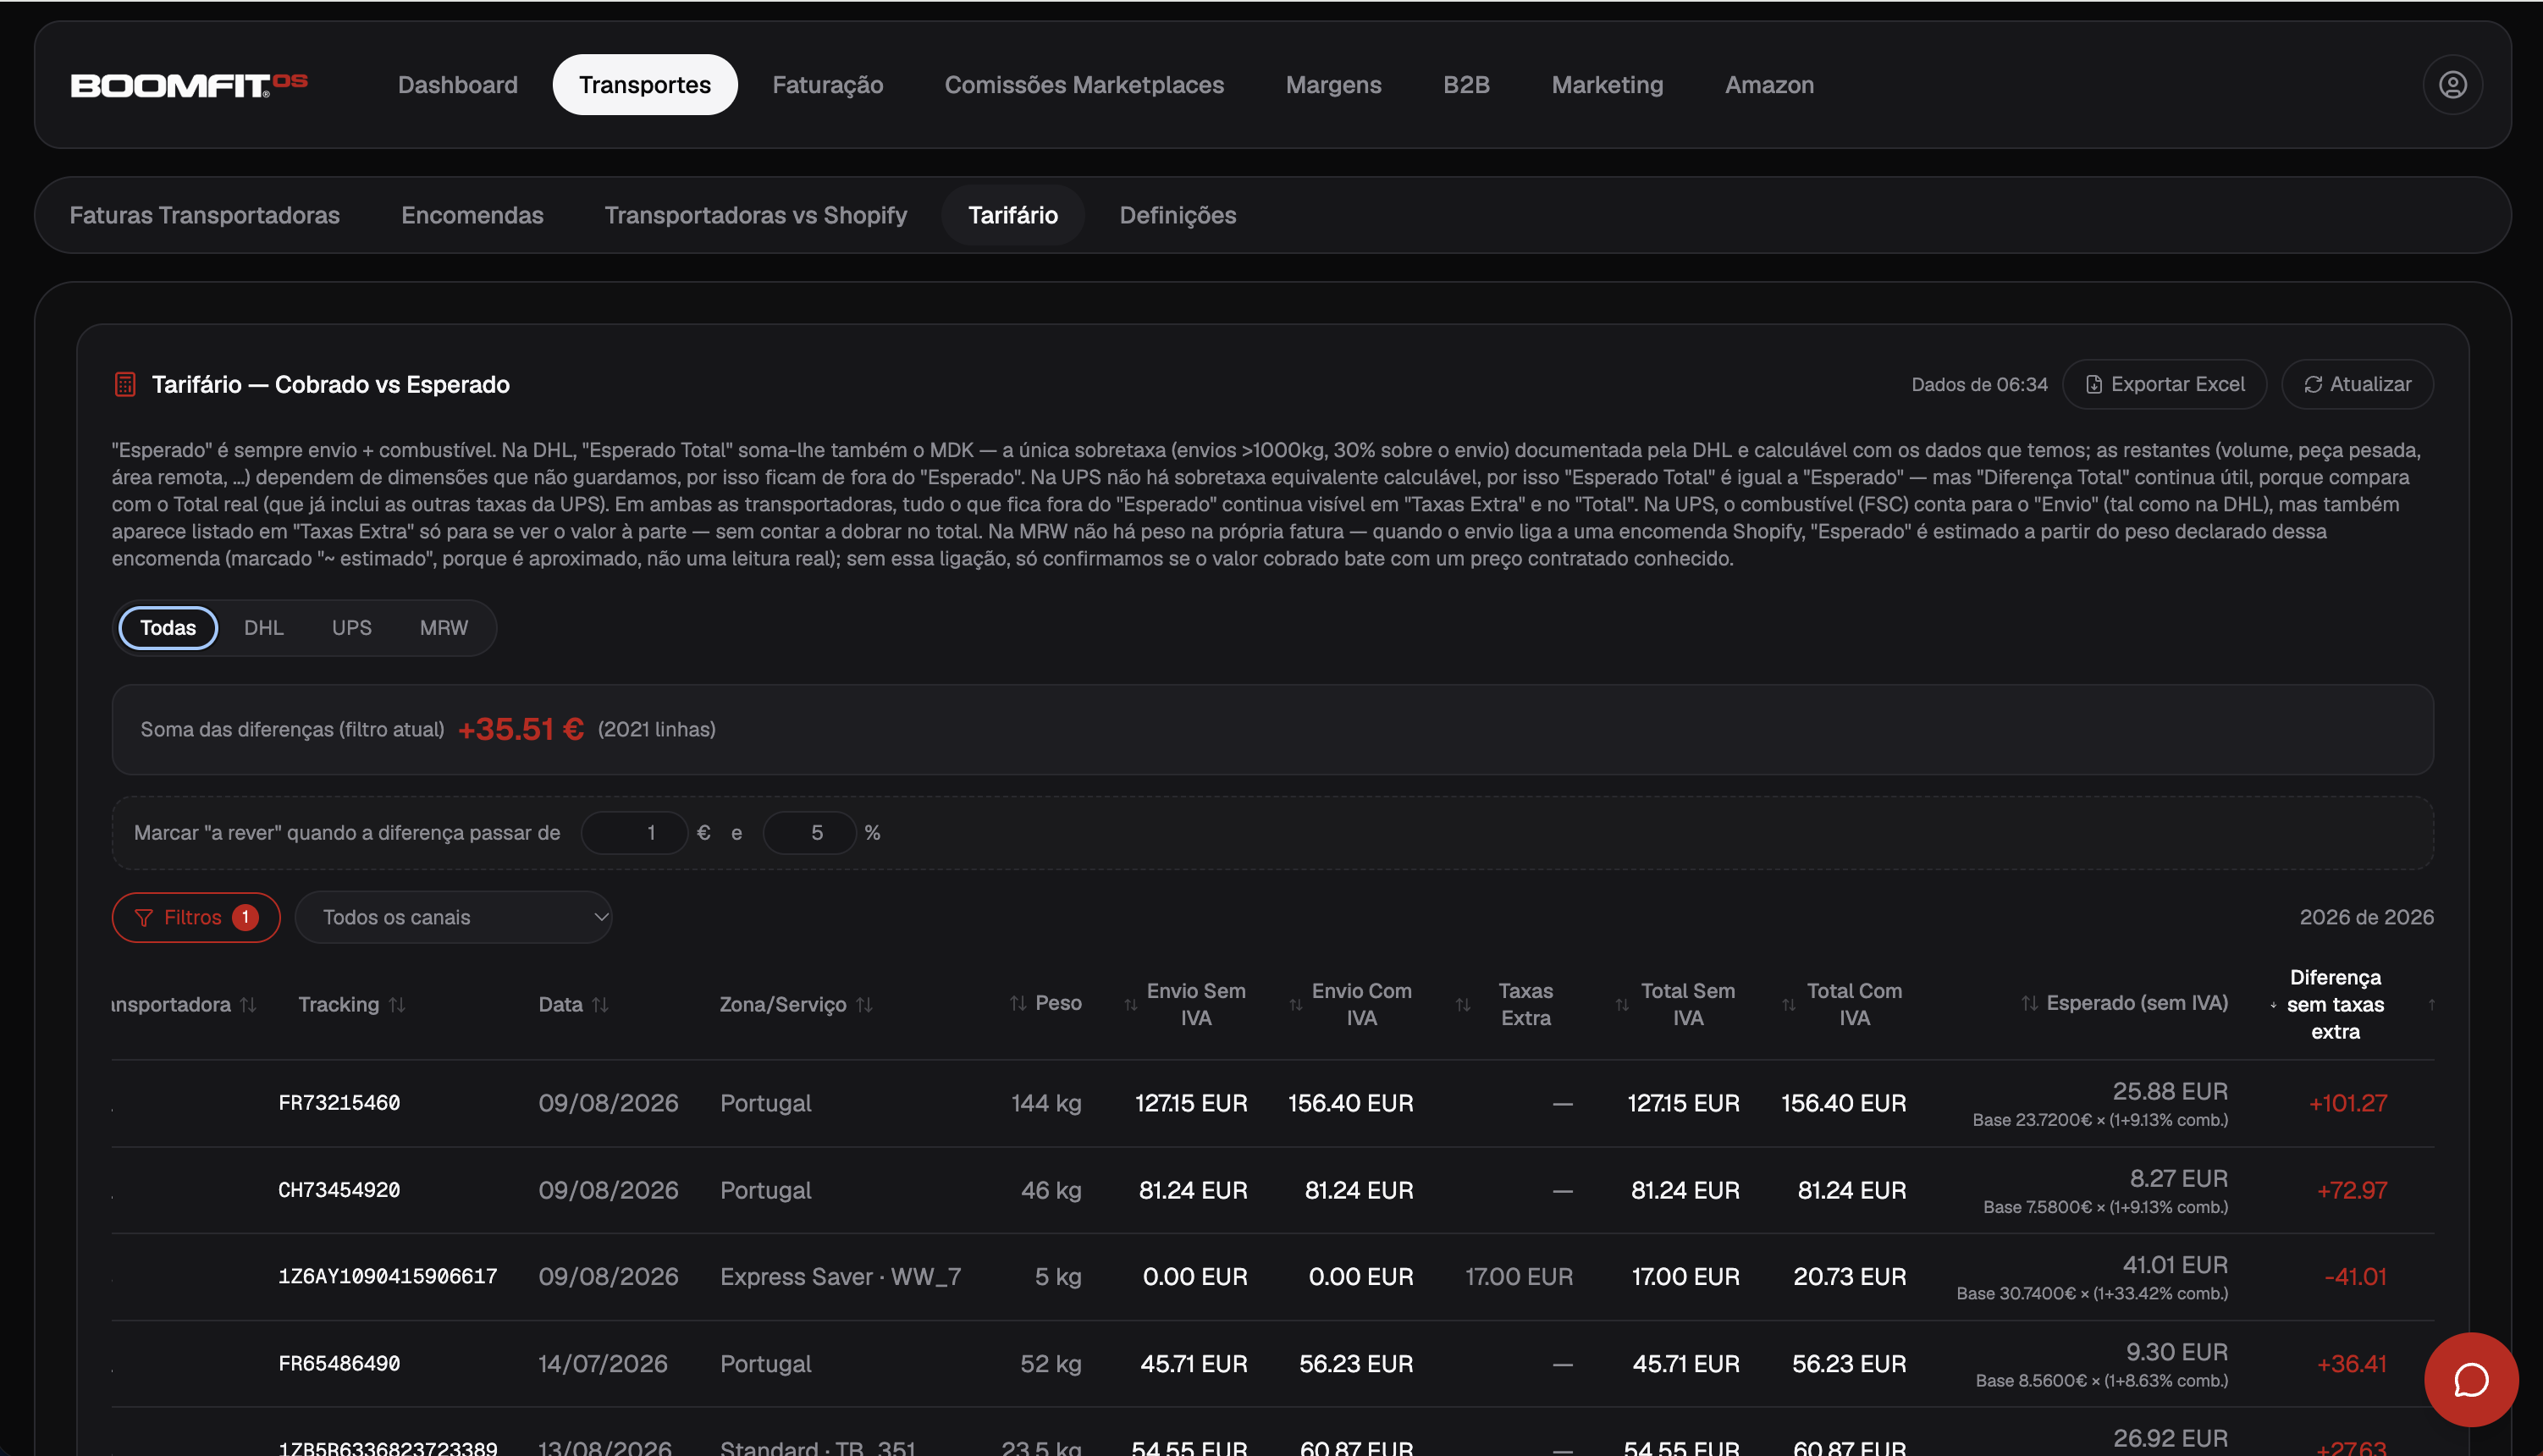Filter by MRW carrier
Screen dimensions: 2543x1456
coord(444,628)
